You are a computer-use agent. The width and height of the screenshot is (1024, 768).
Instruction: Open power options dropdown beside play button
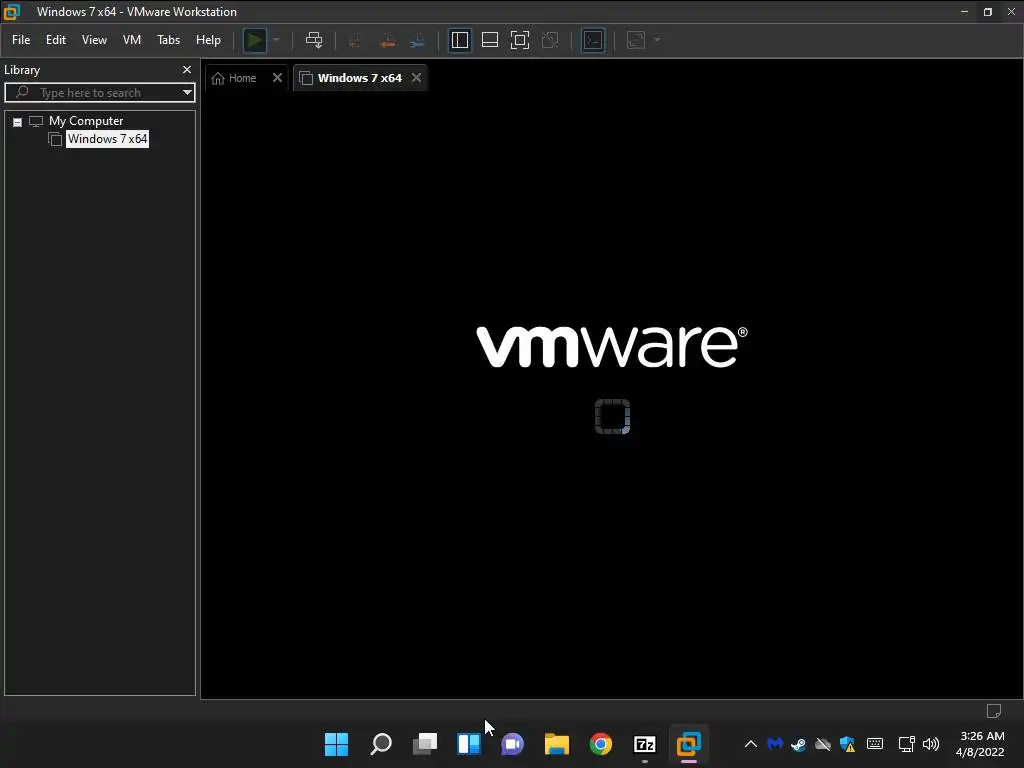tap(276, 40)
